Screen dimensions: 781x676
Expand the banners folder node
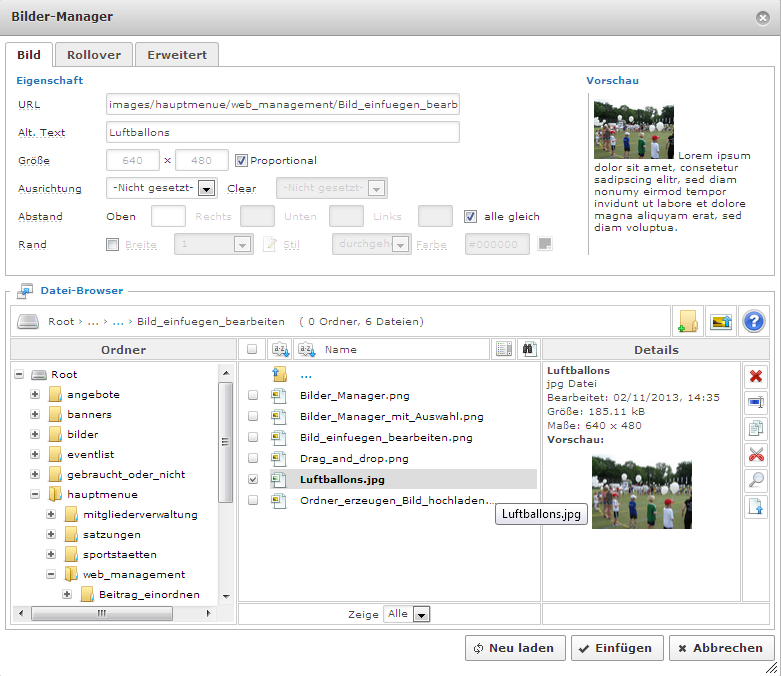[x=35, y=414]
